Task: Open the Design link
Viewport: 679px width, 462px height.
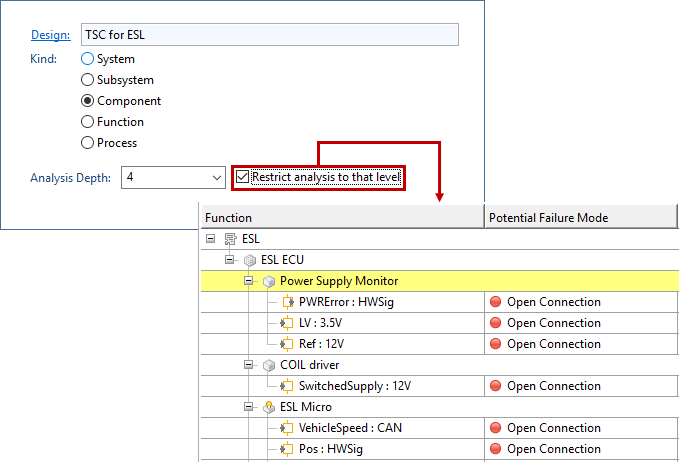Action: tap(51, 35)
